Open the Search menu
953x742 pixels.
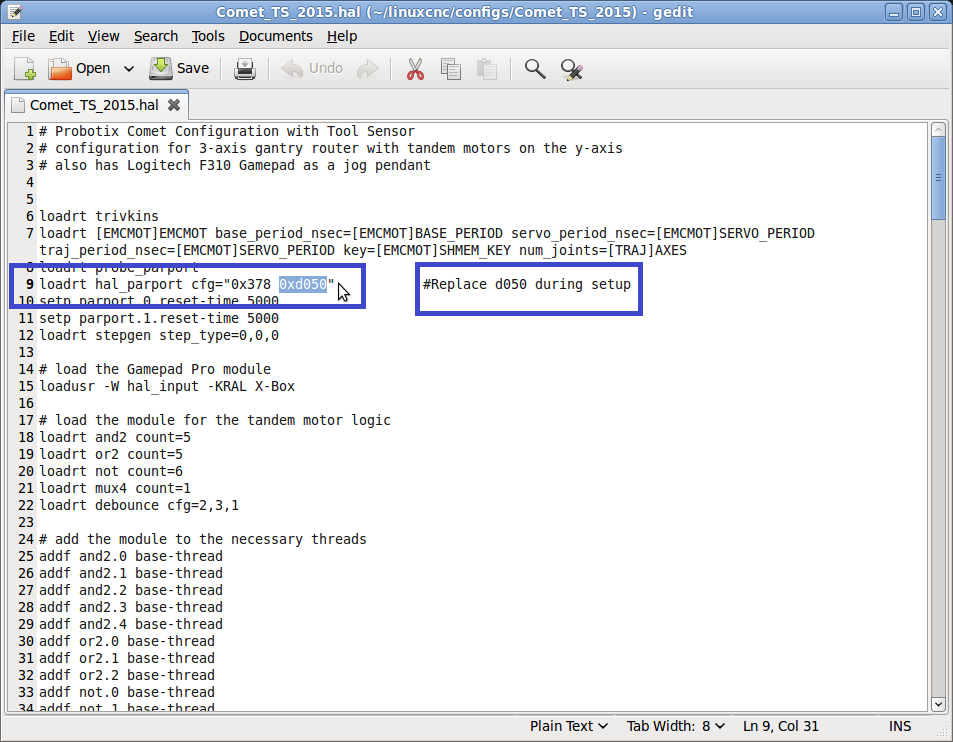tap(156, 36)
